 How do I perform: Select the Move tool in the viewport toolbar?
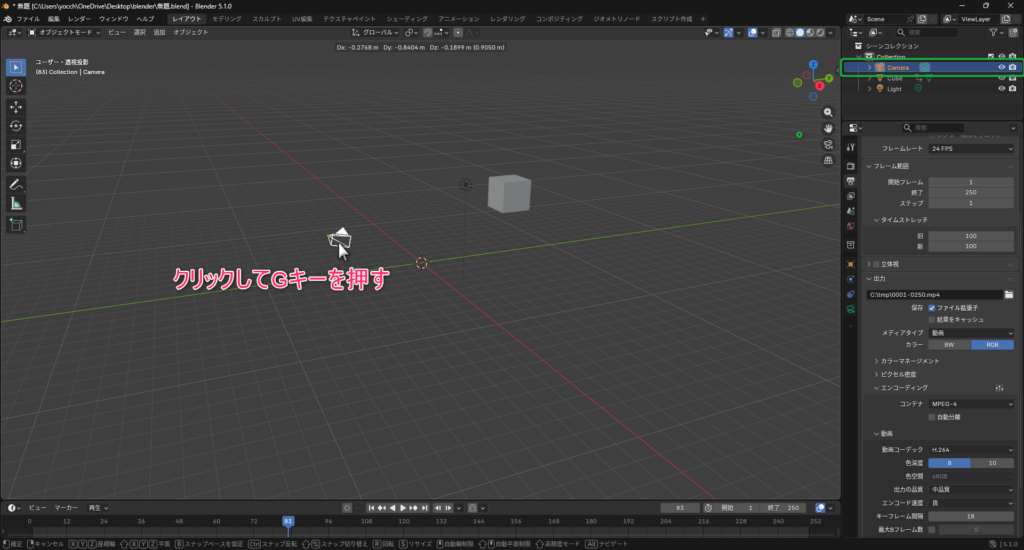tap(16, 106)
